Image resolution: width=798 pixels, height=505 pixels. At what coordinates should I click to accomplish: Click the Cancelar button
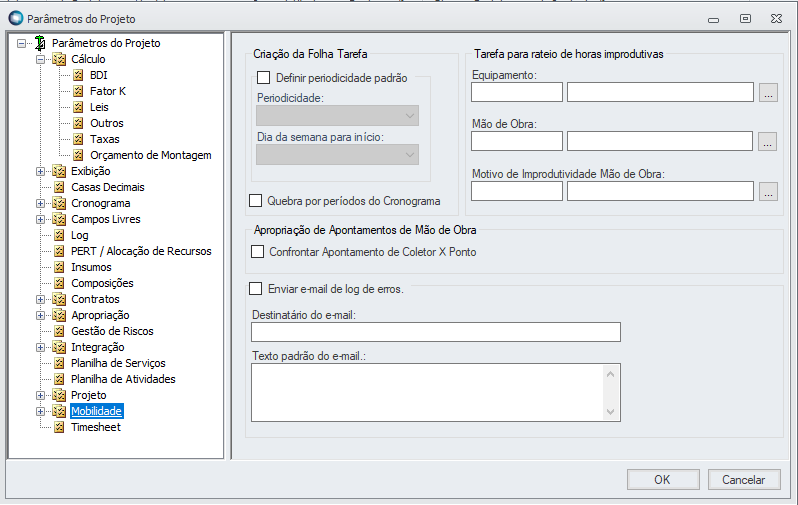point(743,480)
